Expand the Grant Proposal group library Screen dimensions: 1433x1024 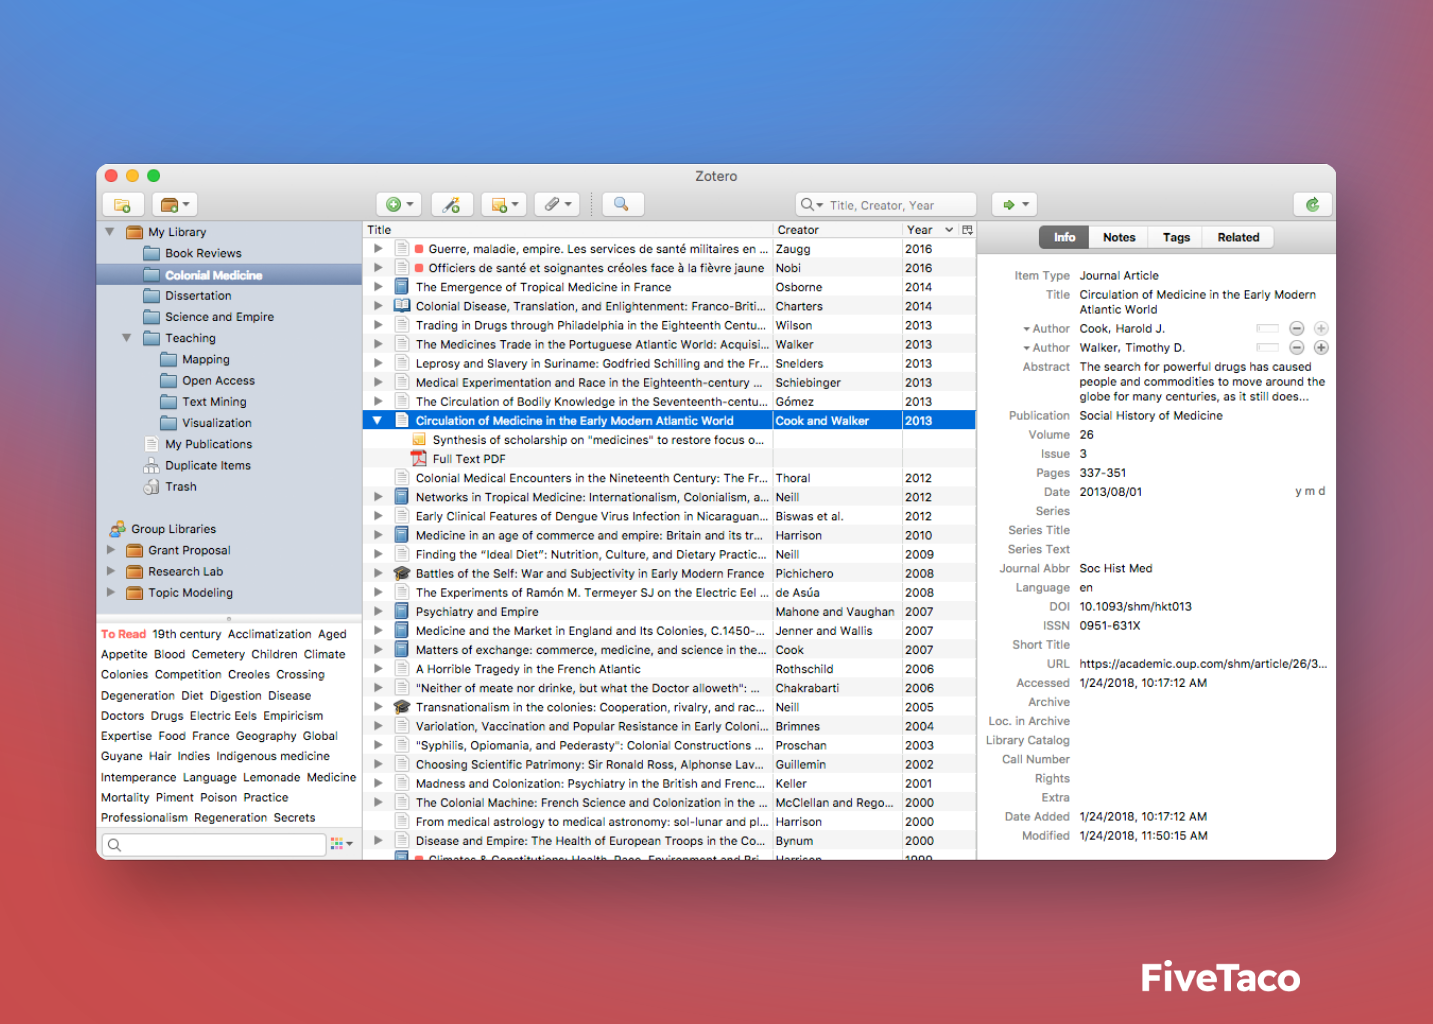pos(111,550)
